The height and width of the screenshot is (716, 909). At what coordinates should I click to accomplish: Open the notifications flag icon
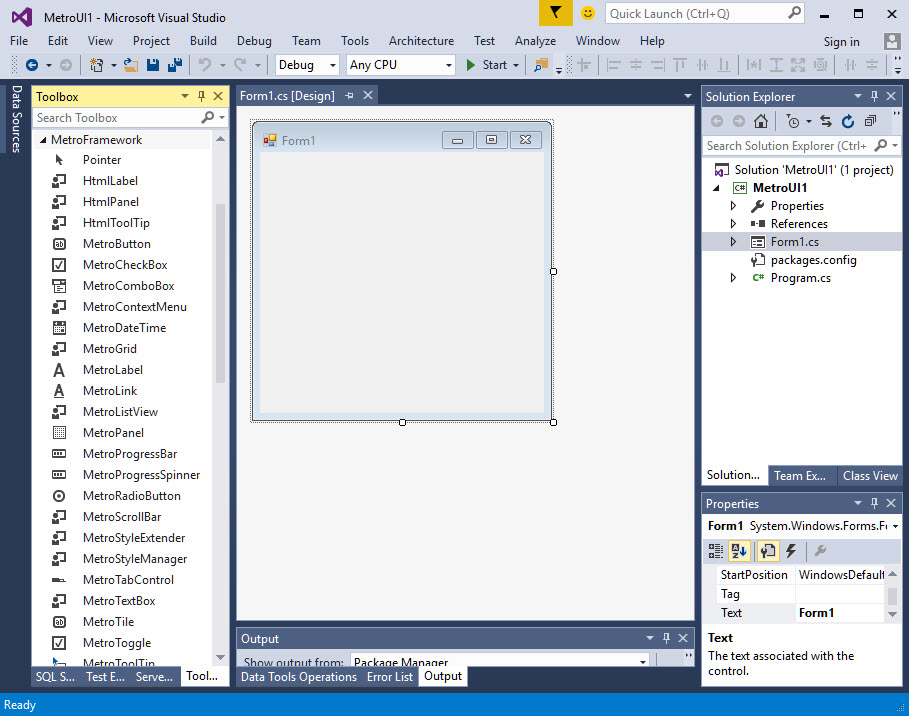pos(556,13)
